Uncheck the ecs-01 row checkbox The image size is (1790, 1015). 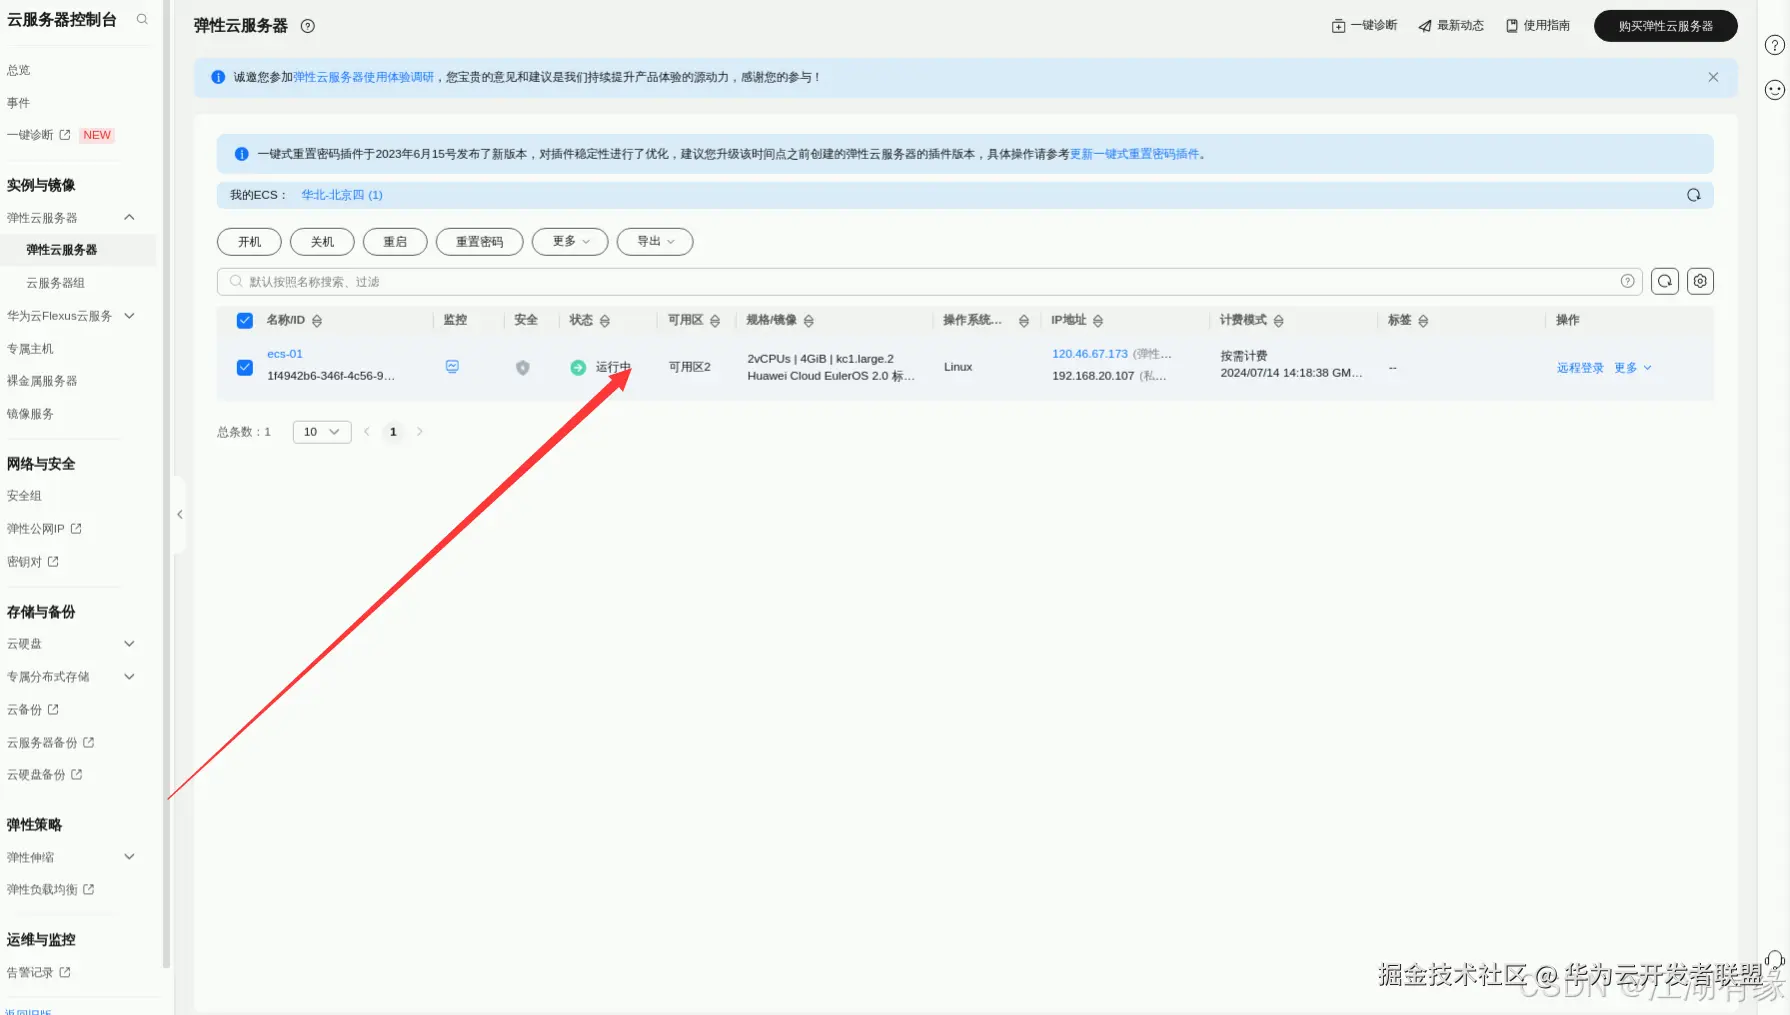click(245, 367)
